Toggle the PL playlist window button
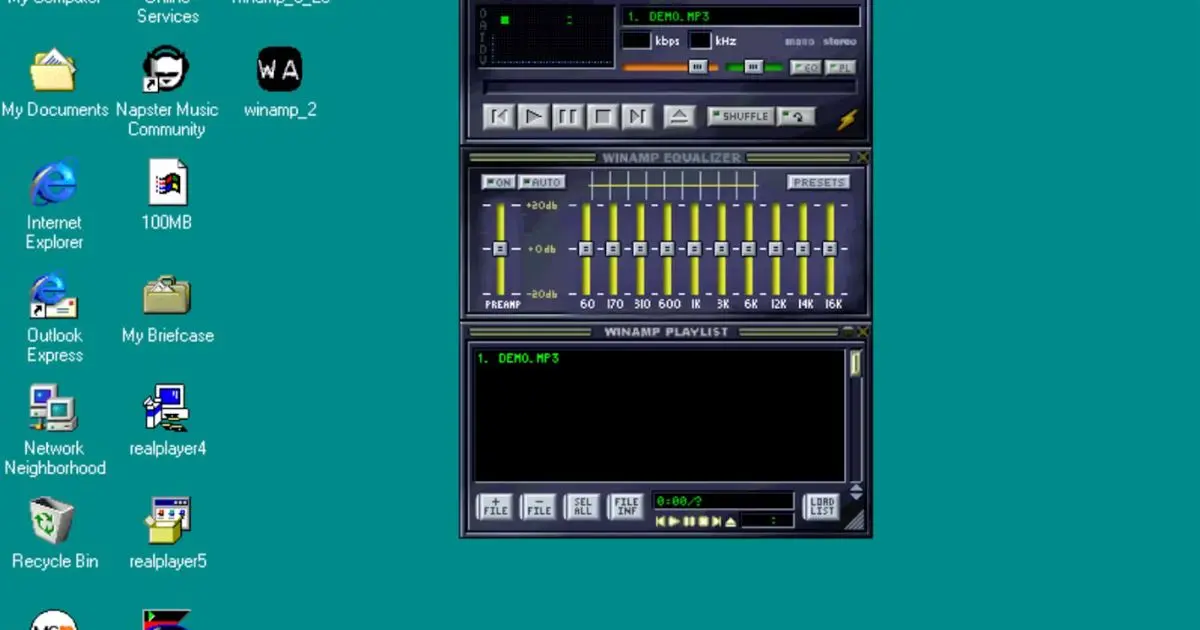 click(x=840, y=67)
